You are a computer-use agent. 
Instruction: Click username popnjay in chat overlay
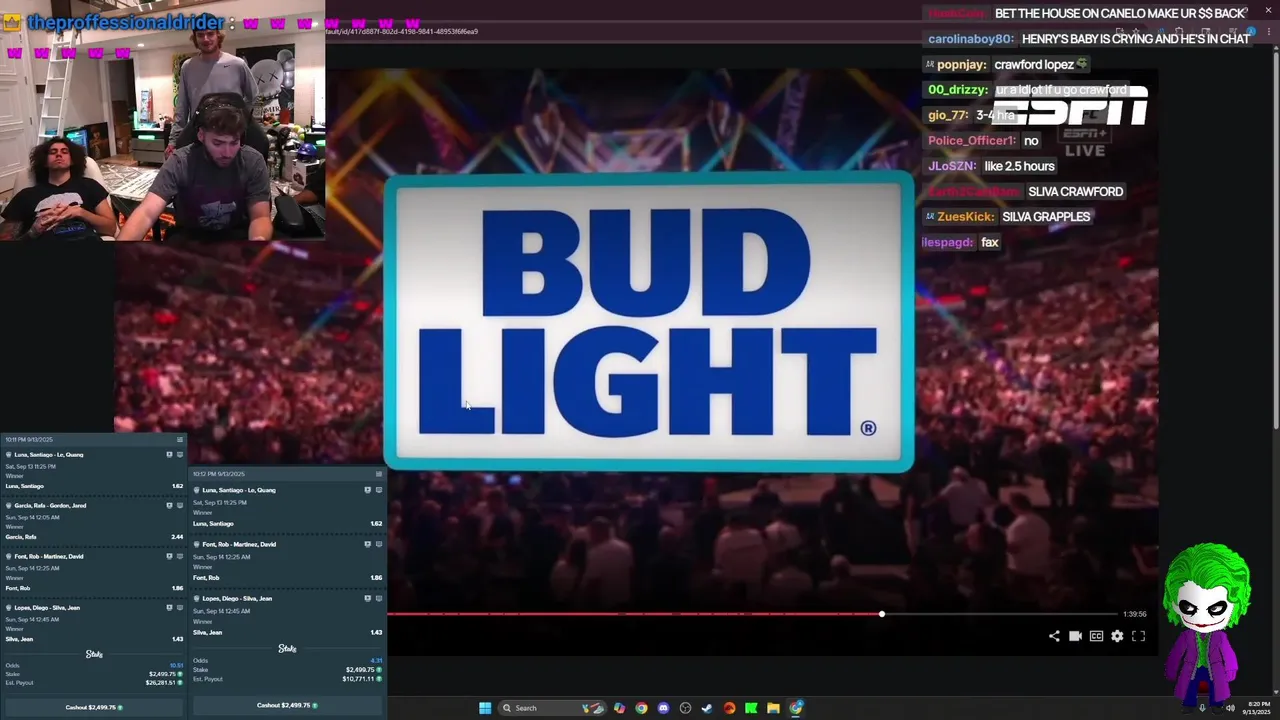[962, 65]
